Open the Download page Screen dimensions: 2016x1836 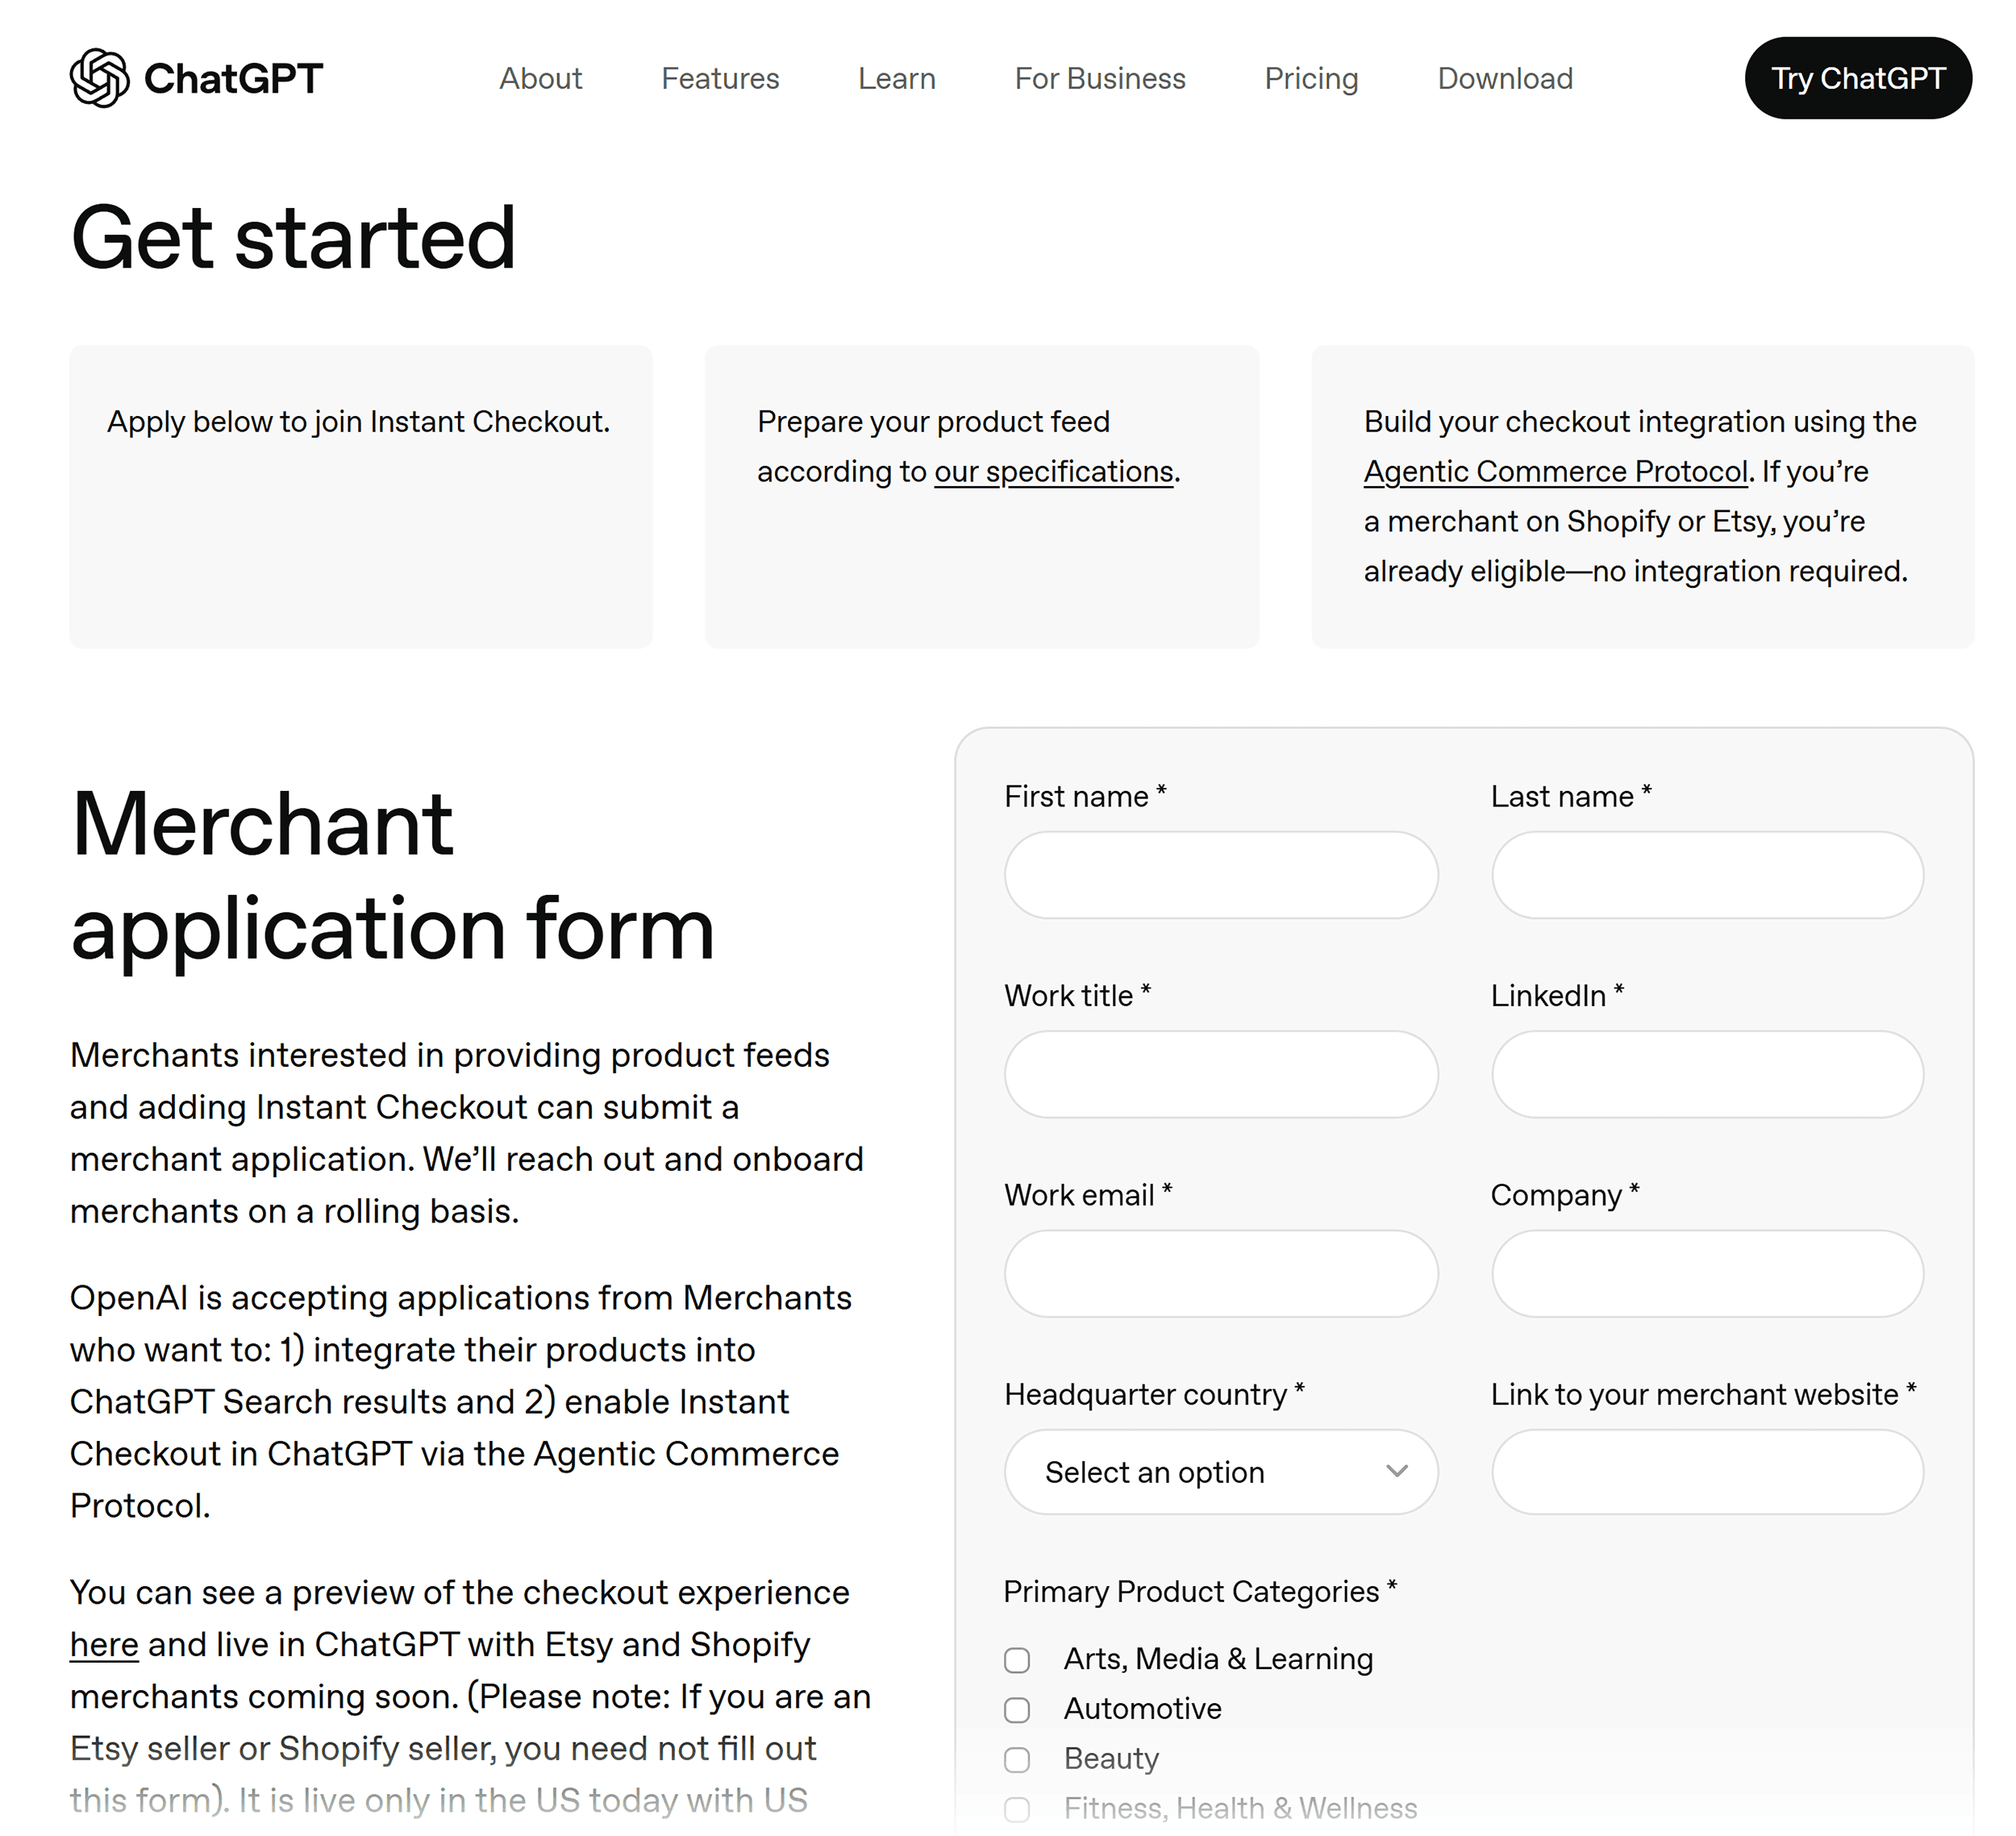1504,78
